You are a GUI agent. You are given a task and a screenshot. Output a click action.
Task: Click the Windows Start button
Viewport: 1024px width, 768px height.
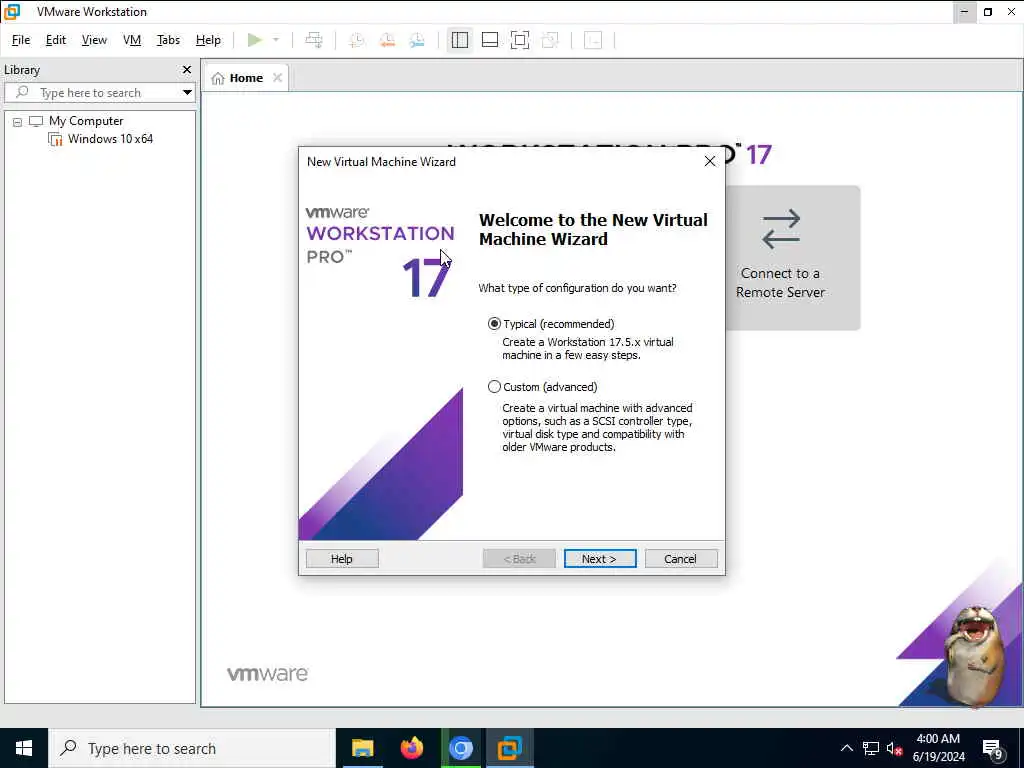click(24, 748)
